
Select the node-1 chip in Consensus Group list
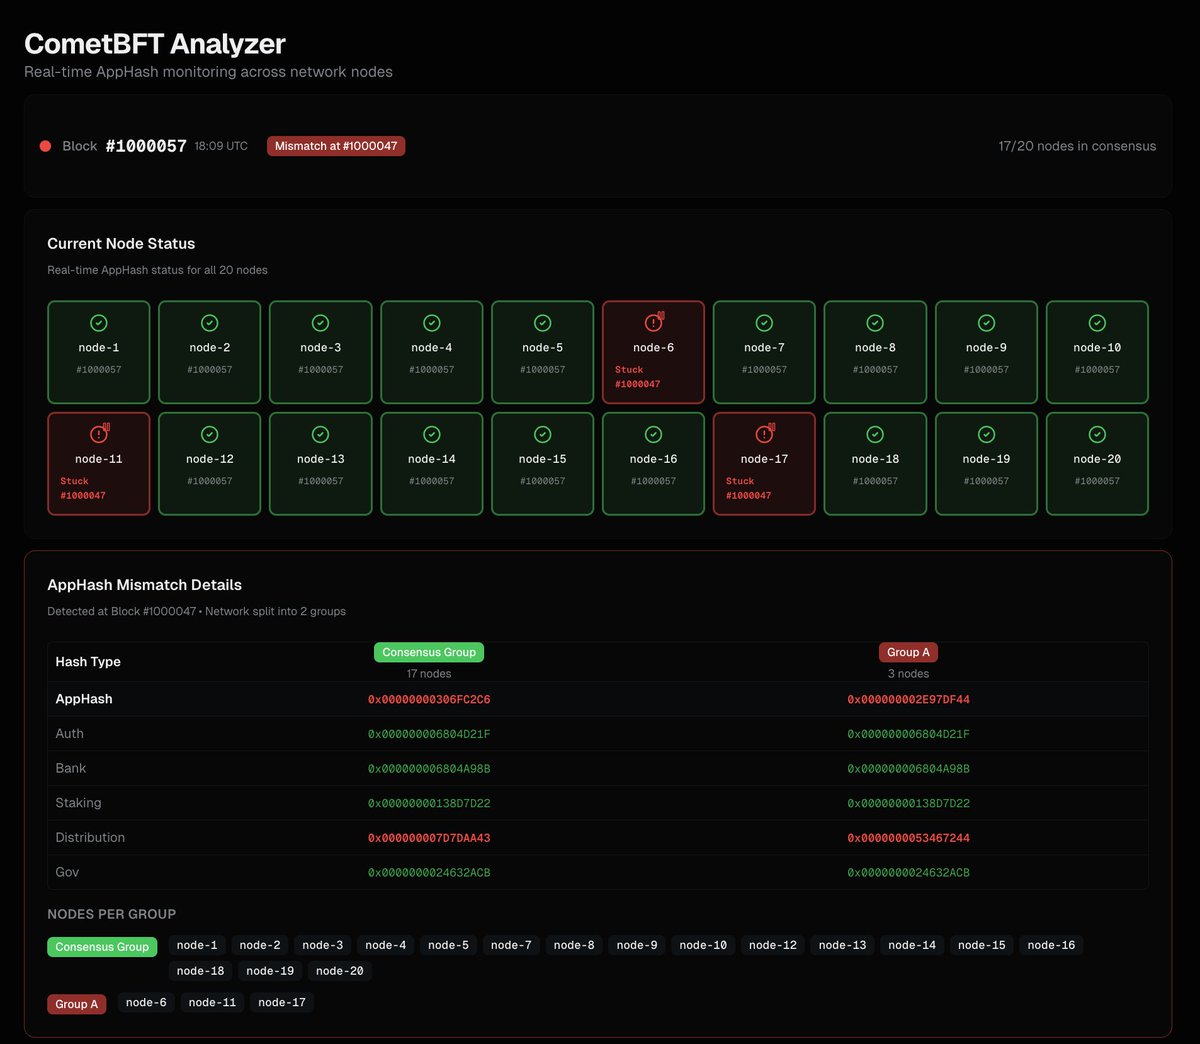point(197,945)
